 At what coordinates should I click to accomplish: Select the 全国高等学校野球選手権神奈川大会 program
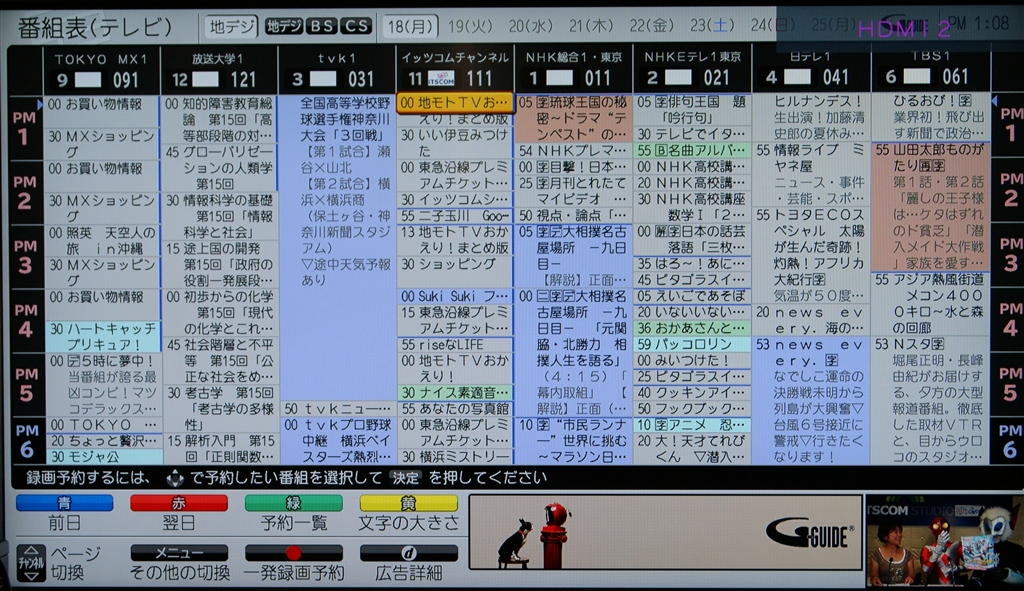[x=337, y=248]
